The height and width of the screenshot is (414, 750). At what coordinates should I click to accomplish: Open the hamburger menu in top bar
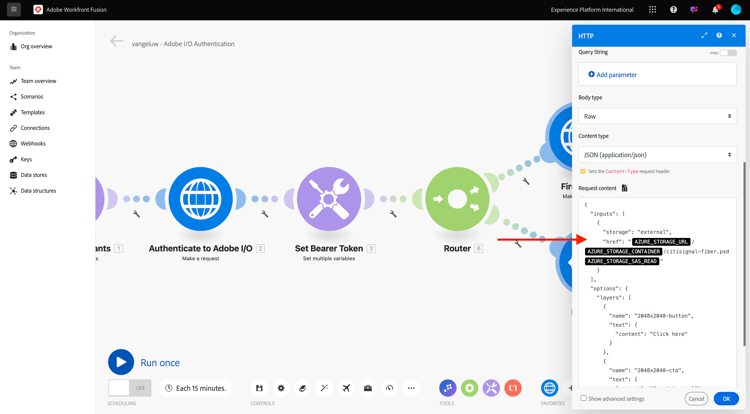pos(14,9)
